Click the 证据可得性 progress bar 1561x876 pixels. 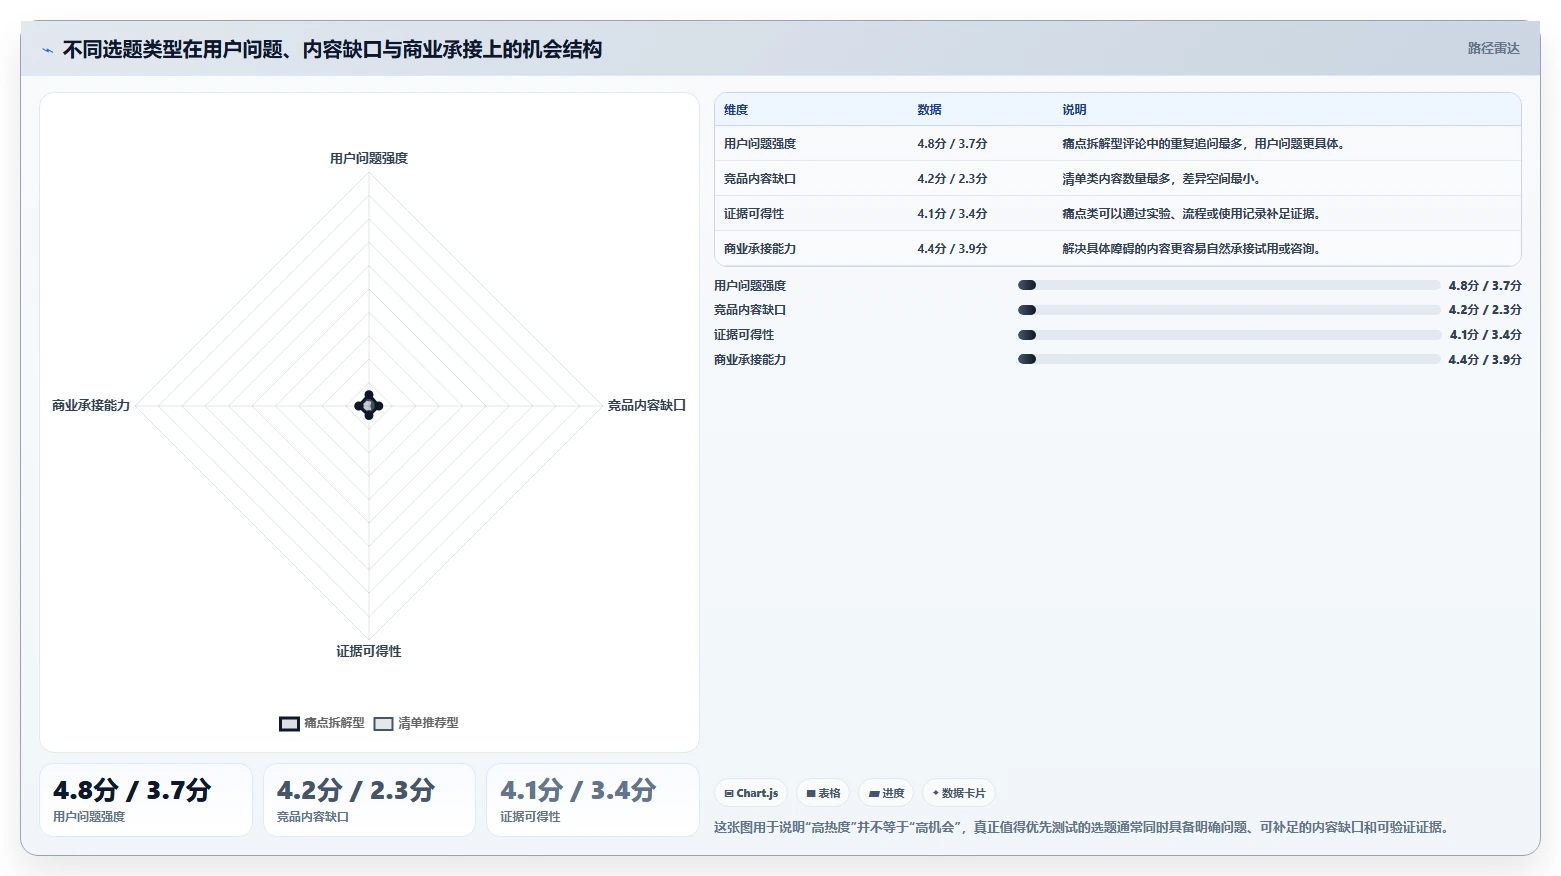(1229, 335)
